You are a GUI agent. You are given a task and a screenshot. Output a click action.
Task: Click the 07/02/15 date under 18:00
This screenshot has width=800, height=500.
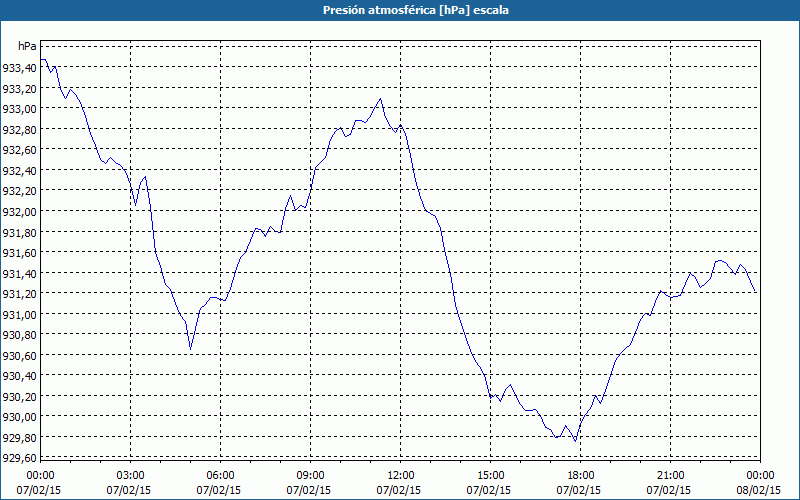[579, 490]
